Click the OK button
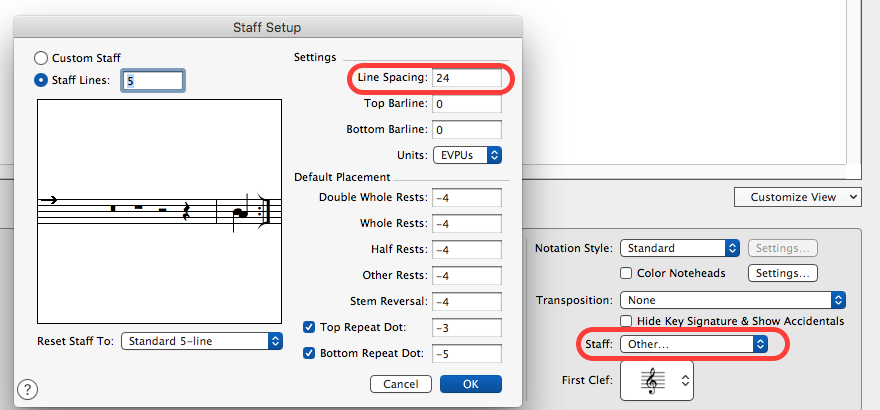880x410 pixels. (x=470, y=384)
